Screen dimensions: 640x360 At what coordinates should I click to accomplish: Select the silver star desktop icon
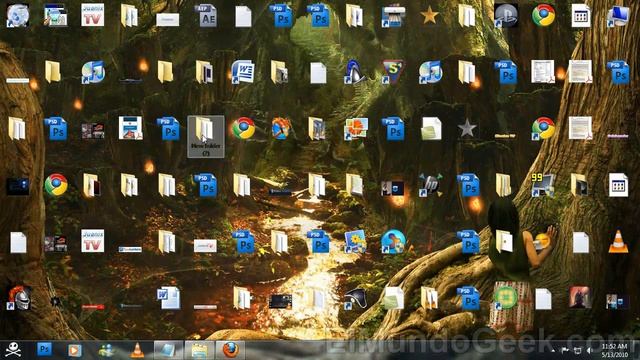point(467,129)
